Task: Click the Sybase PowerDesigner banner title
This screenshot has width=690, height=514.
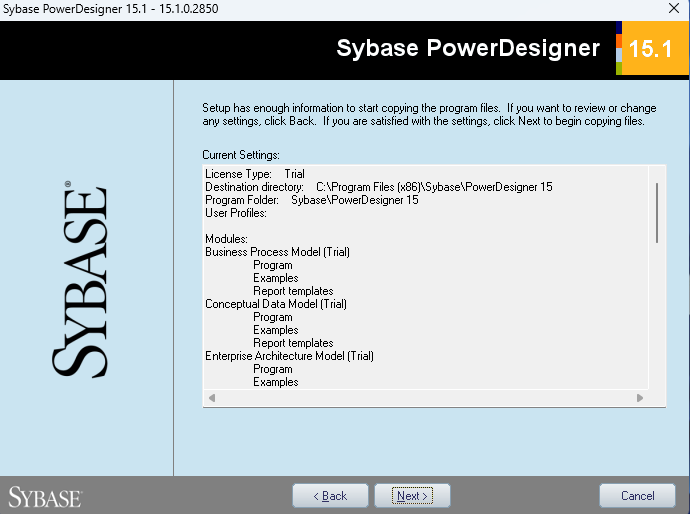Action: click(x=468, y=48)
